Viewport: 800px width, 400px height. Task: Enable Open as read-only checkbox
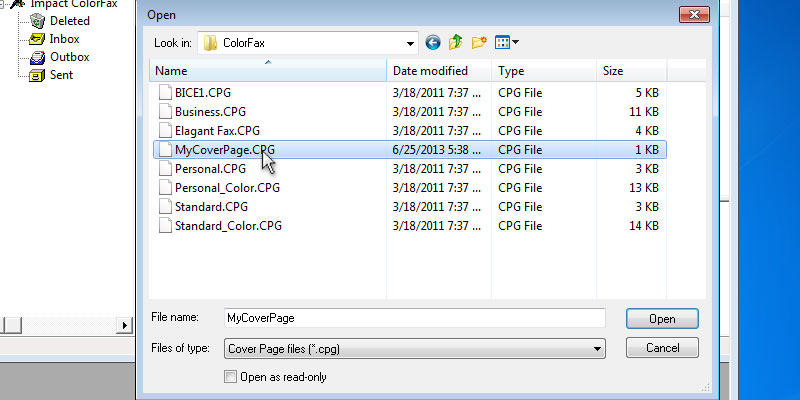(232, 377)
